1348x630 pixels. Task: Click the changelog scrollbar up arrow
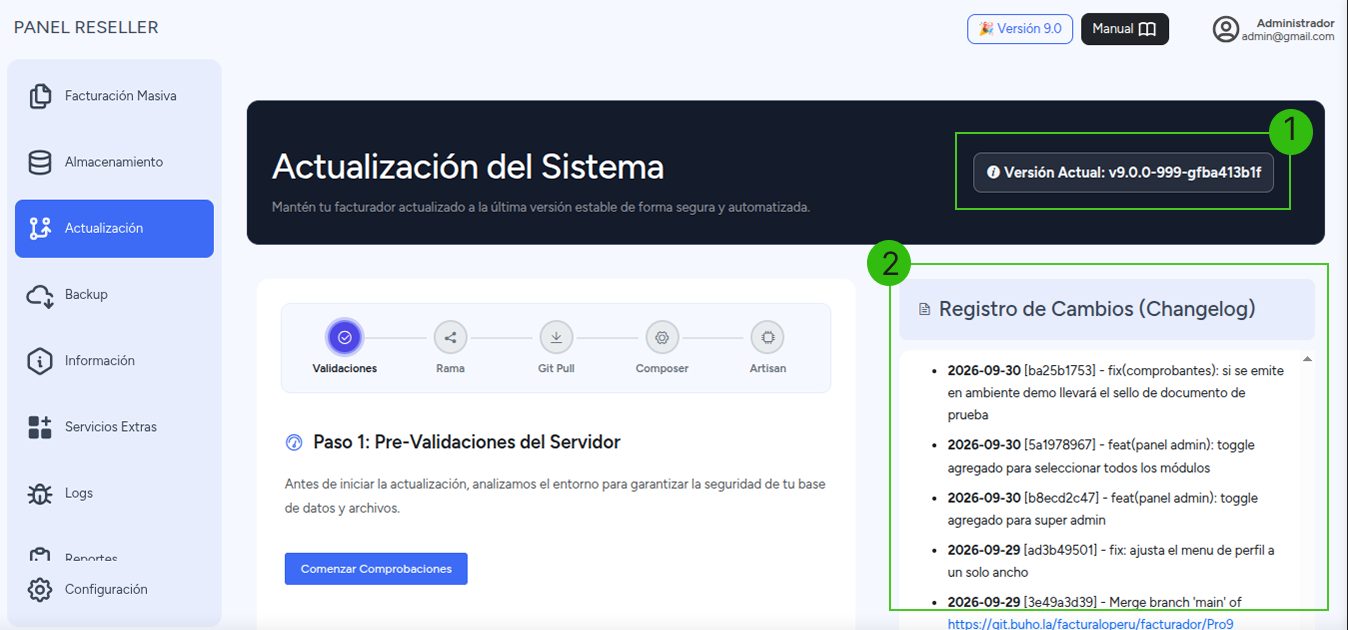(x=1307, y=359)
